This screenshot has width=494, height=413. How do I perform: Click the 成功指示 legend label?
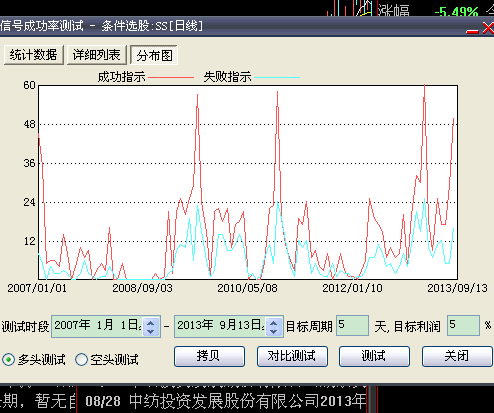(121, 77)
